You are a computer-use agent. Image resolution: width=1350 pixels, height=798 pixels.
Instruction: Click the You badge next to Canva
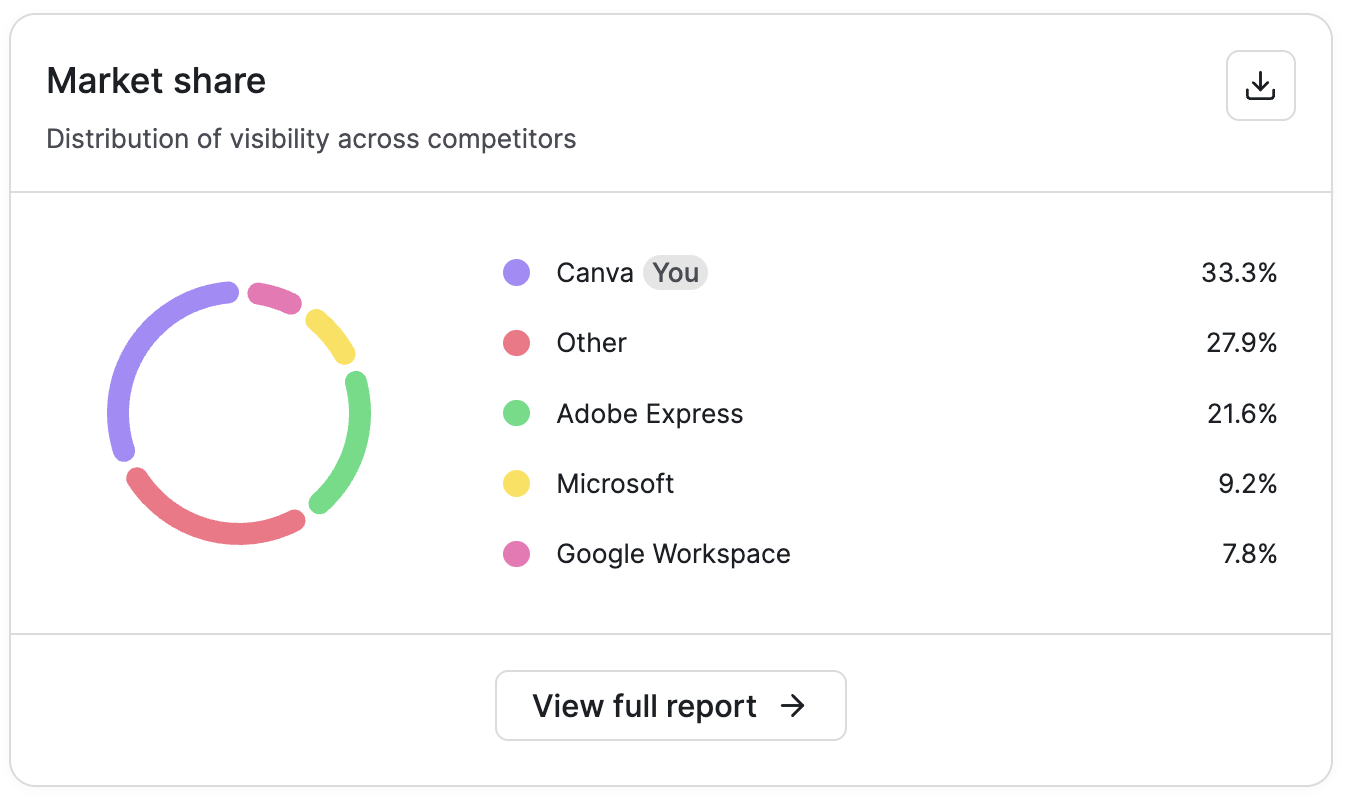coord(675,273)
